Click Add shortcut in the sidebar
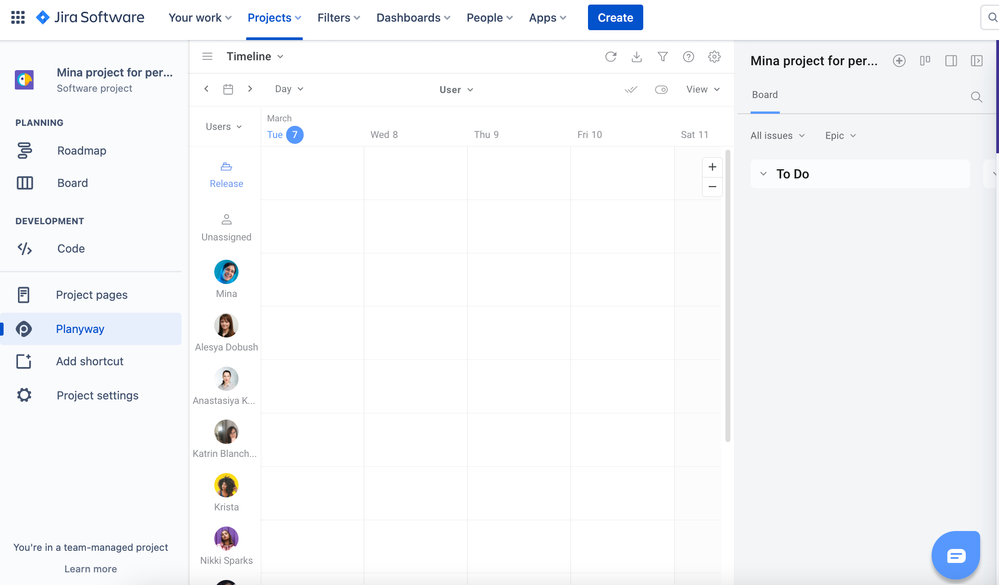The height and width of the screenshot is (585, 999). pos(90,361)
